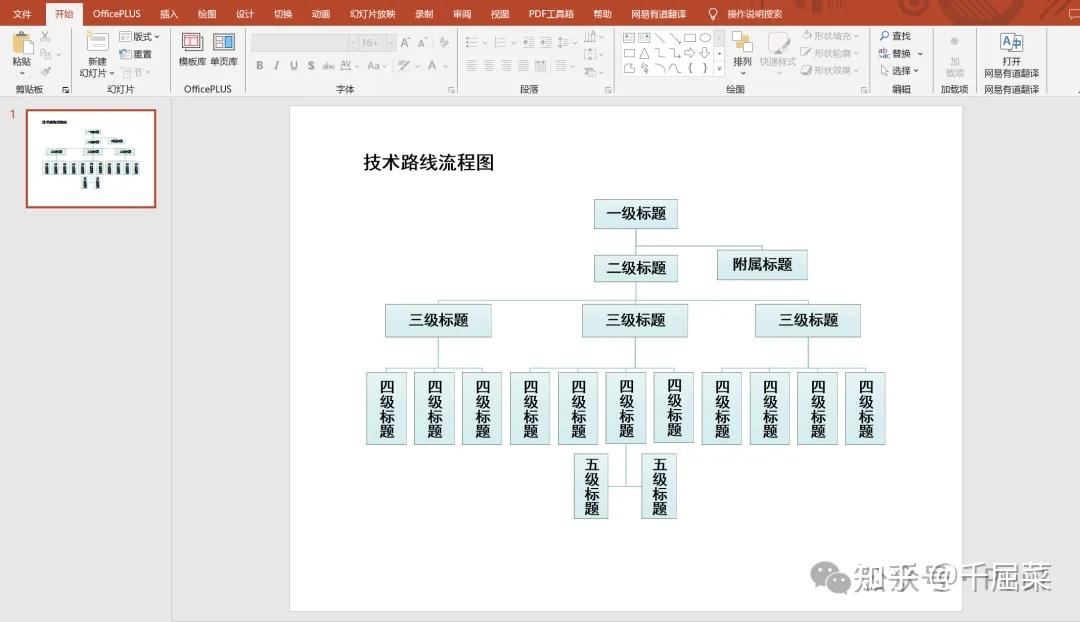Select the straight arrow line shape

tap(674, 38)
